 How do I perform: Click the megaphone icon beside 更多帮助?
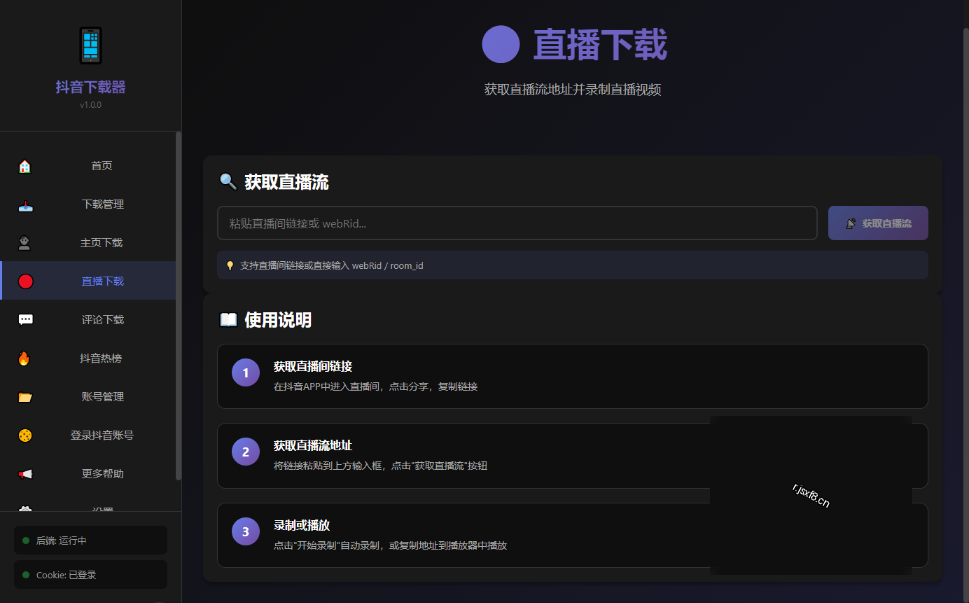[x=25, y=474]
